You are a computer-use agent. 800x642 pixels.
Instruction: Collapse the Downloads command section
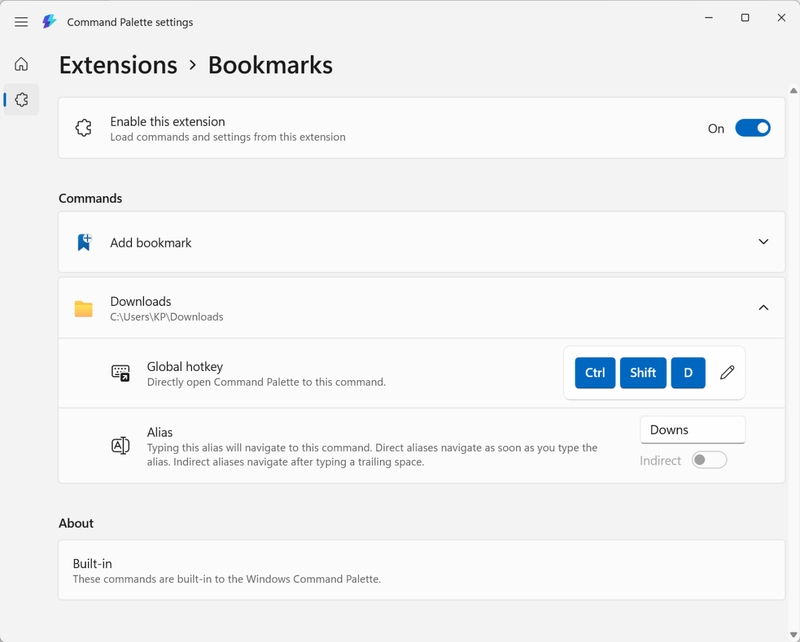763,308
